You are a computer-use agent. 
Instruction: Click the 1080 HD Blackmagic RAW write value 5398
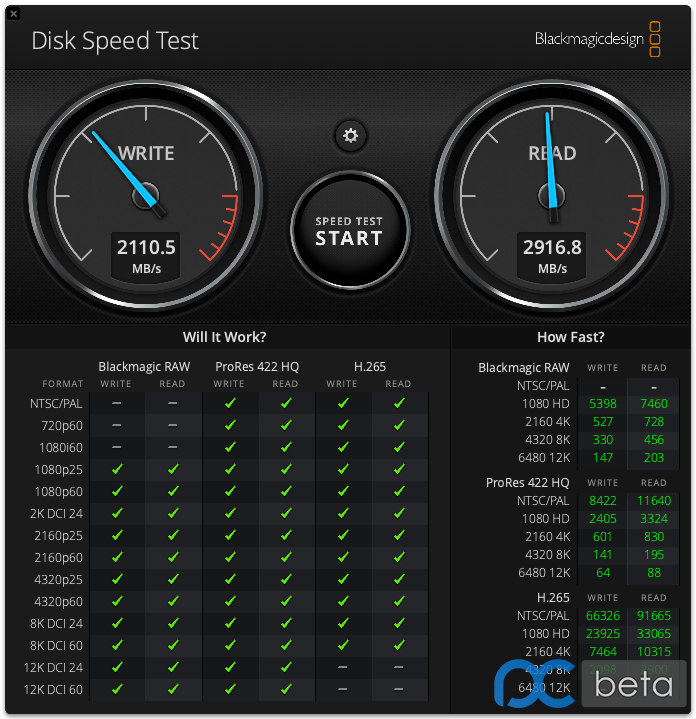[602, 404]
